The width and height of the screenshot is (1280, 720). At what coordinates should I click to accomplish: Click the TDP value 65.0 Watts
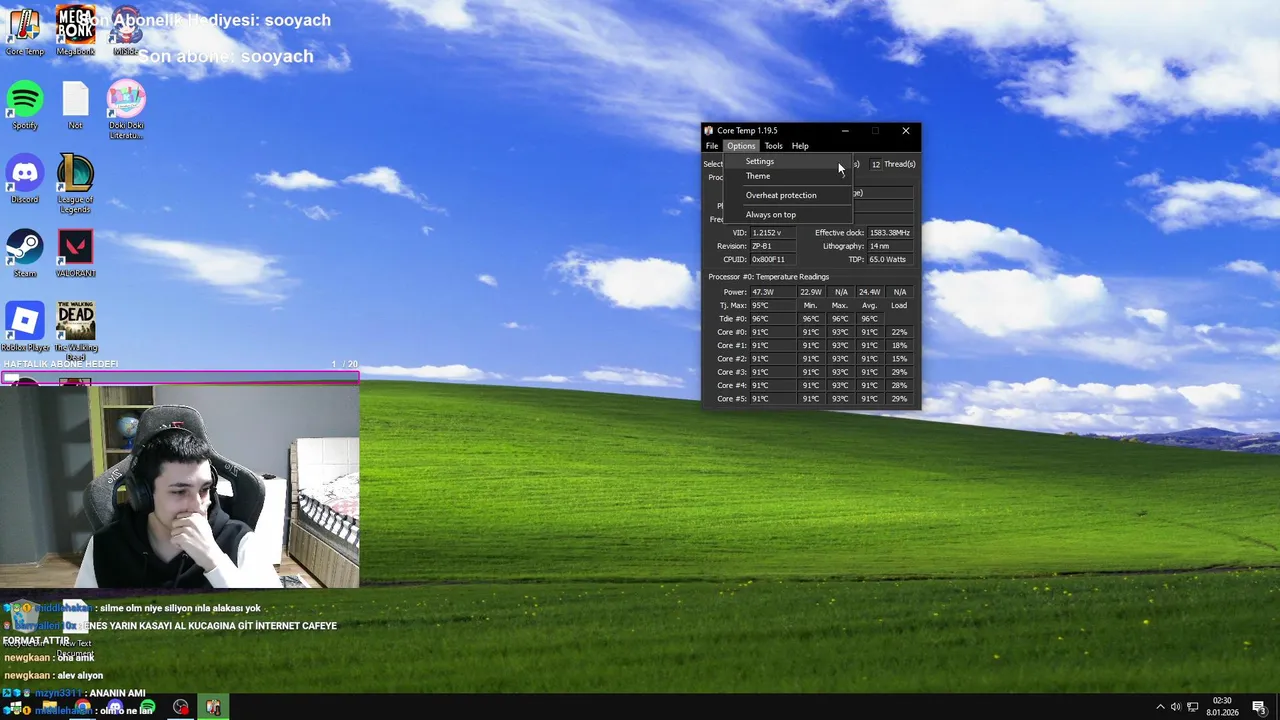pyautogui.click(x=889, y=259)
